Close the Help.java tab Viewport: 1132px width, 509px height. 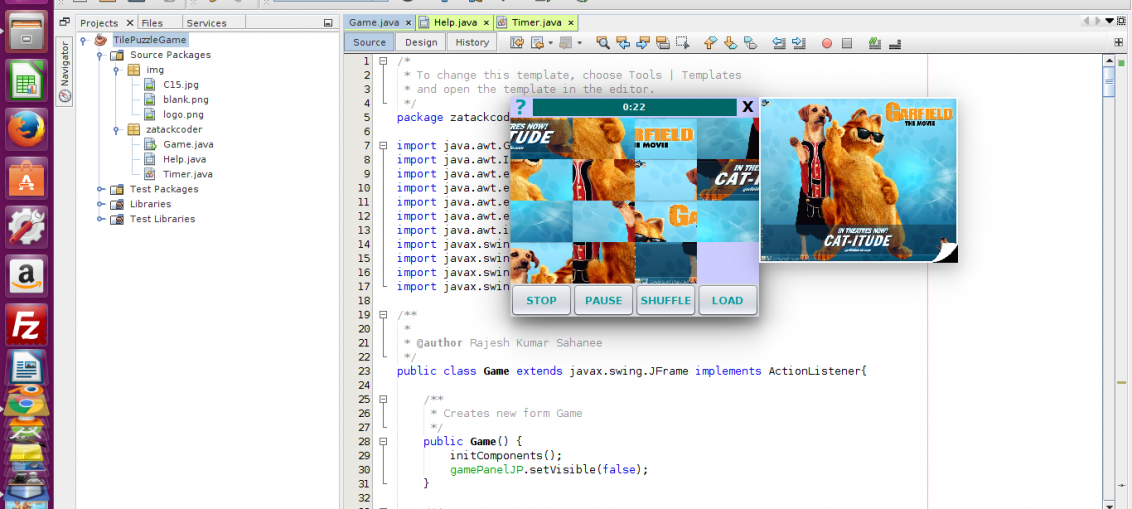pos(486,23)
